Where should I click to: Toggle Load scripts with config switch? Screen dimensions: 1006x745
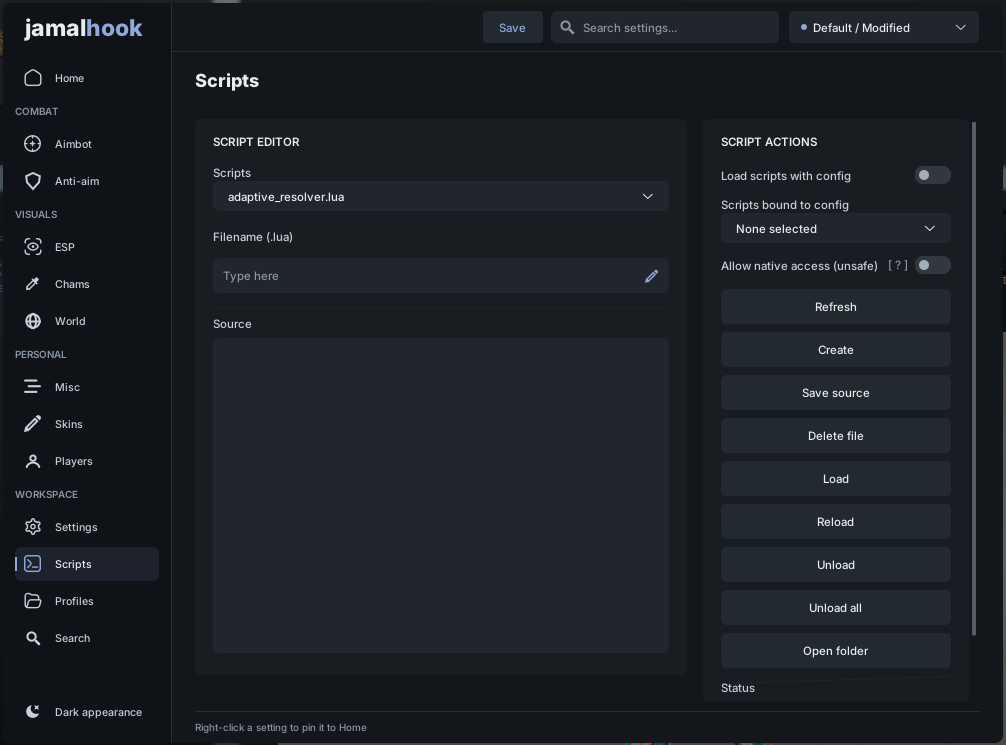tap(932, 175)
